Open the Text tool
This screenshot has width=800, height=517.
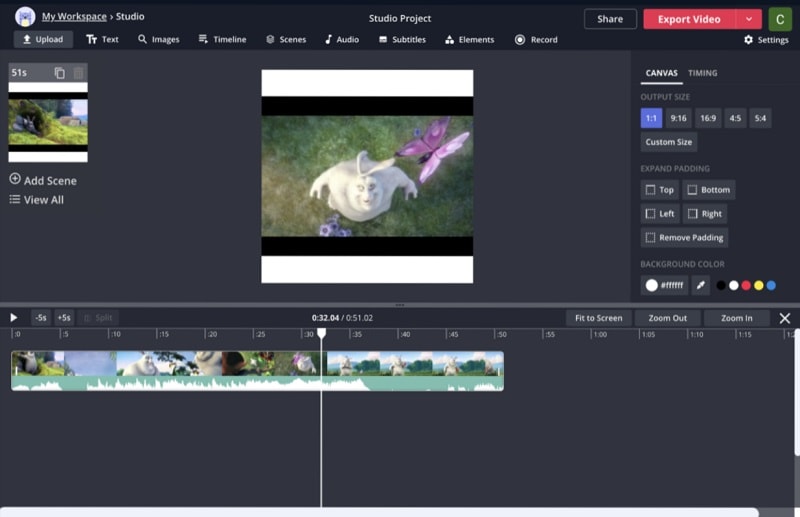[102, 39]
